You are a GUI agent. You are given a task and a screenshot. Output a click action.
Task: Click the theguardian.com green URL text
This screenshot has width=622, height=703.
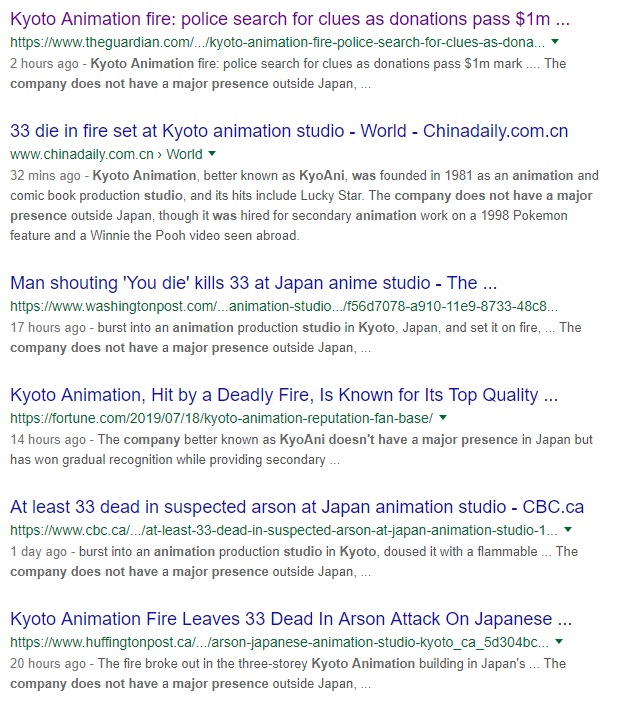tap(278, 42)
